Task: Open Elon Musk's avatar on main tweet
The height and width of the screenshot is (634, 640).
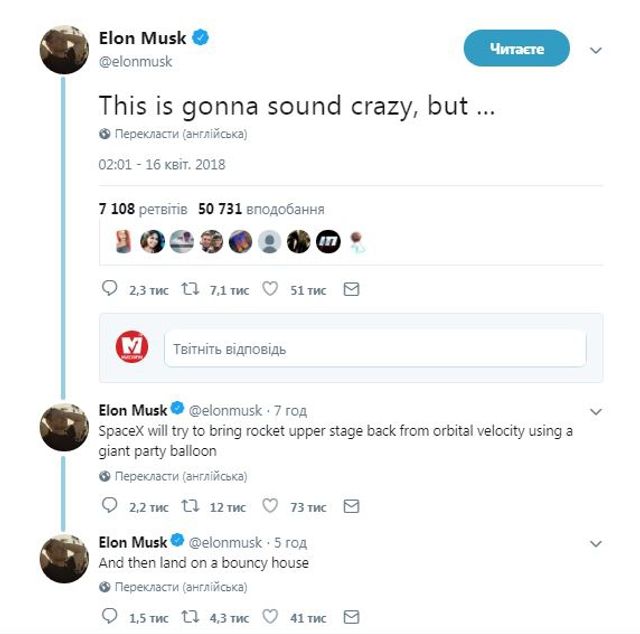Action: pyautogui.click(x=64, y=48)
